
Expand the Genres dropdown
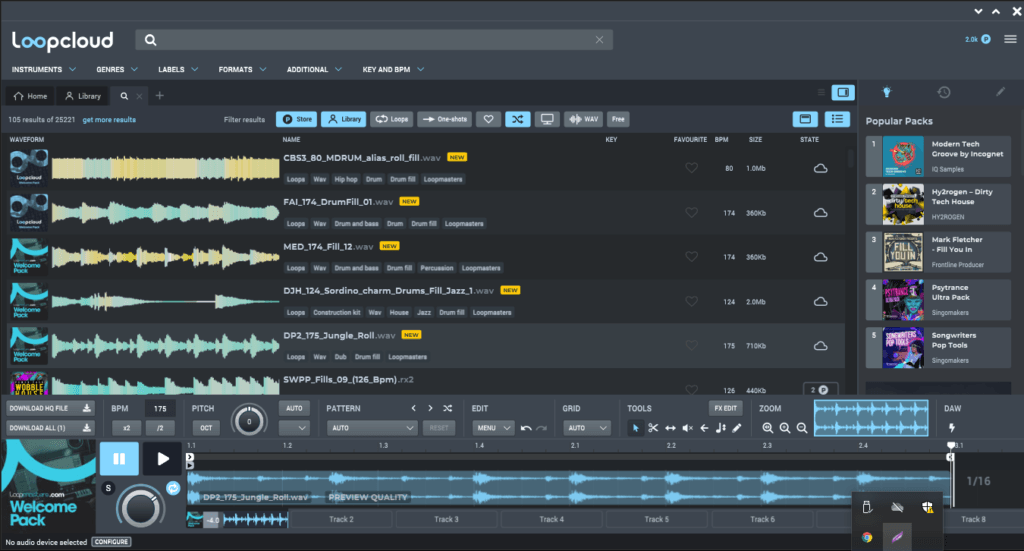[x=117, y=69]
